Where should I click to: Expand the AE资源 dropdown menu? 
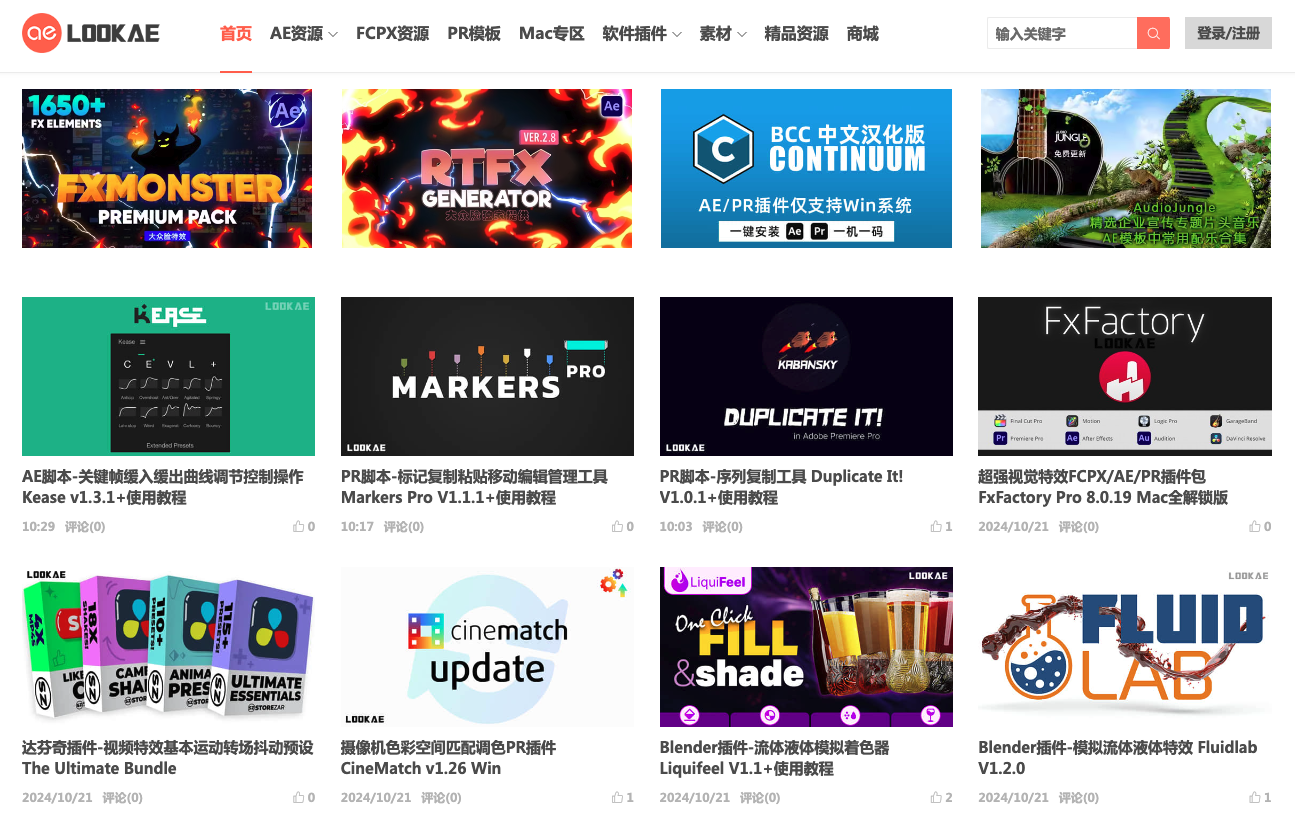[304, 34]
